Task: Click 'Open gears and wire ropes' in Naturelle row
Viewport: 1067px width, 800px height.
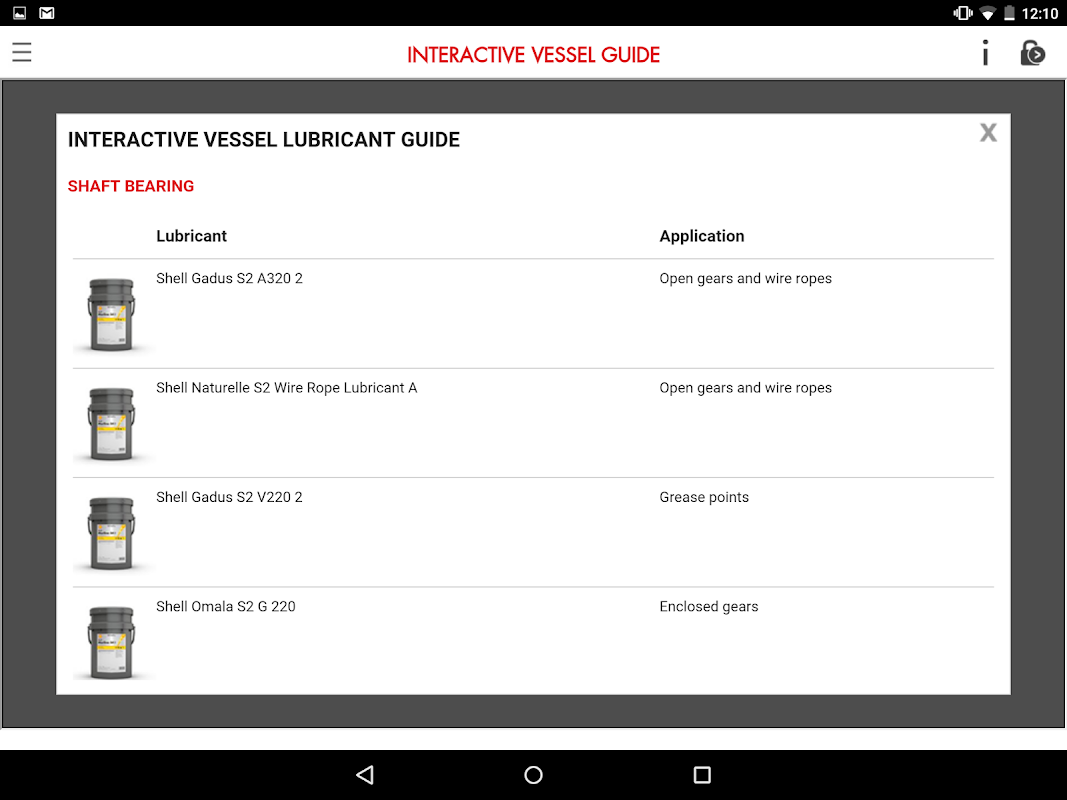Action: click(745, 388)
